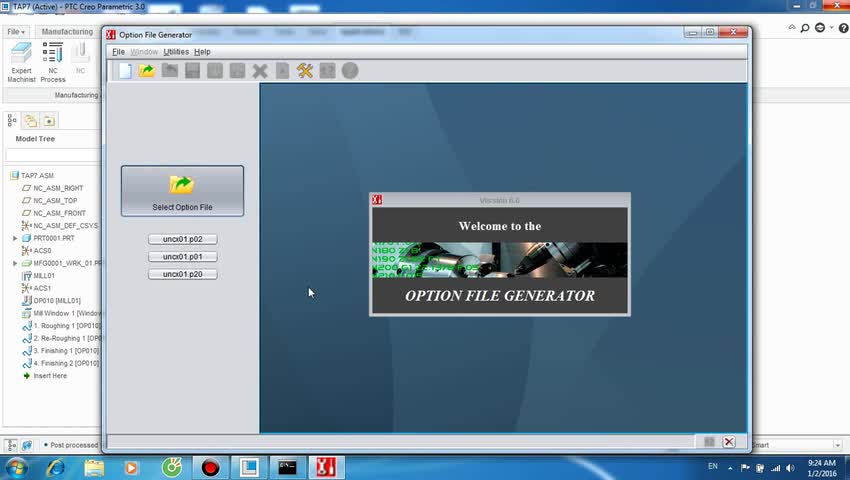
Task: Open recent file uncx01.p01
Action: [x=183, y=257]
